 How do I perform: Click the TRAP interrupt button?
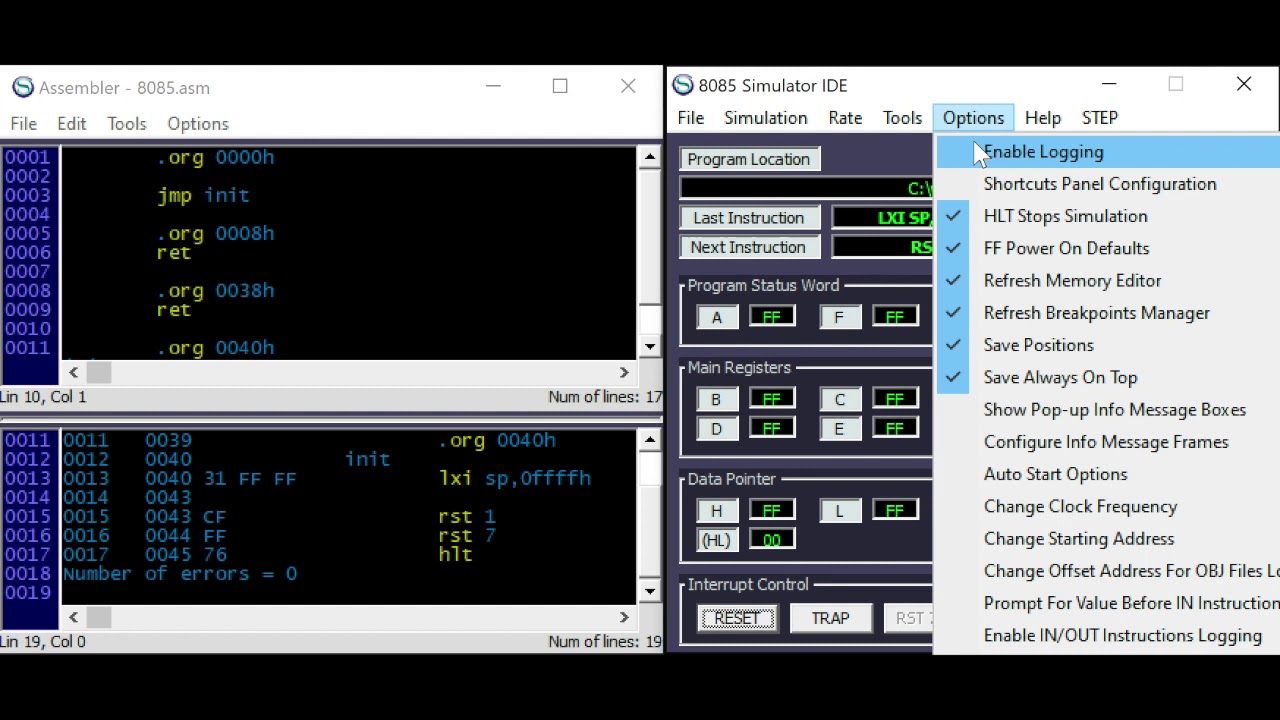click(830, 618)
